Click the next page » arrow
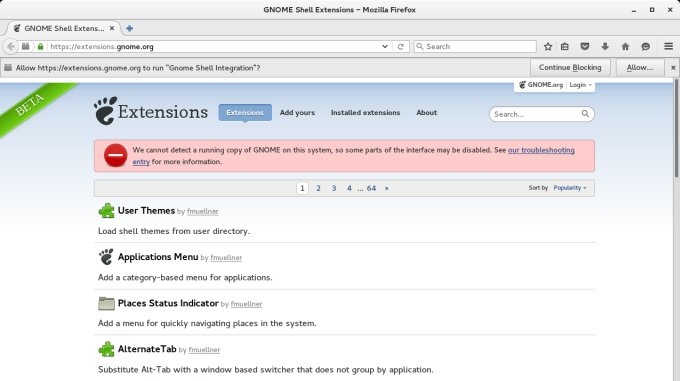Screen dimensions: 680x381 tap(386, 188)
